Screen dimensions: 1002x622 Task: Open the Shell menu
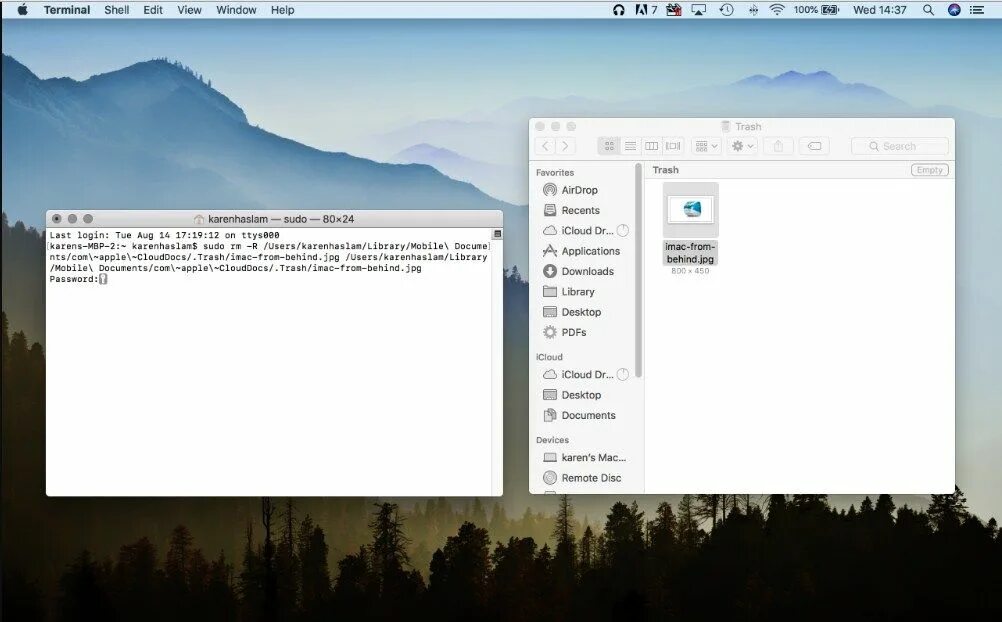tap(116, 10)
